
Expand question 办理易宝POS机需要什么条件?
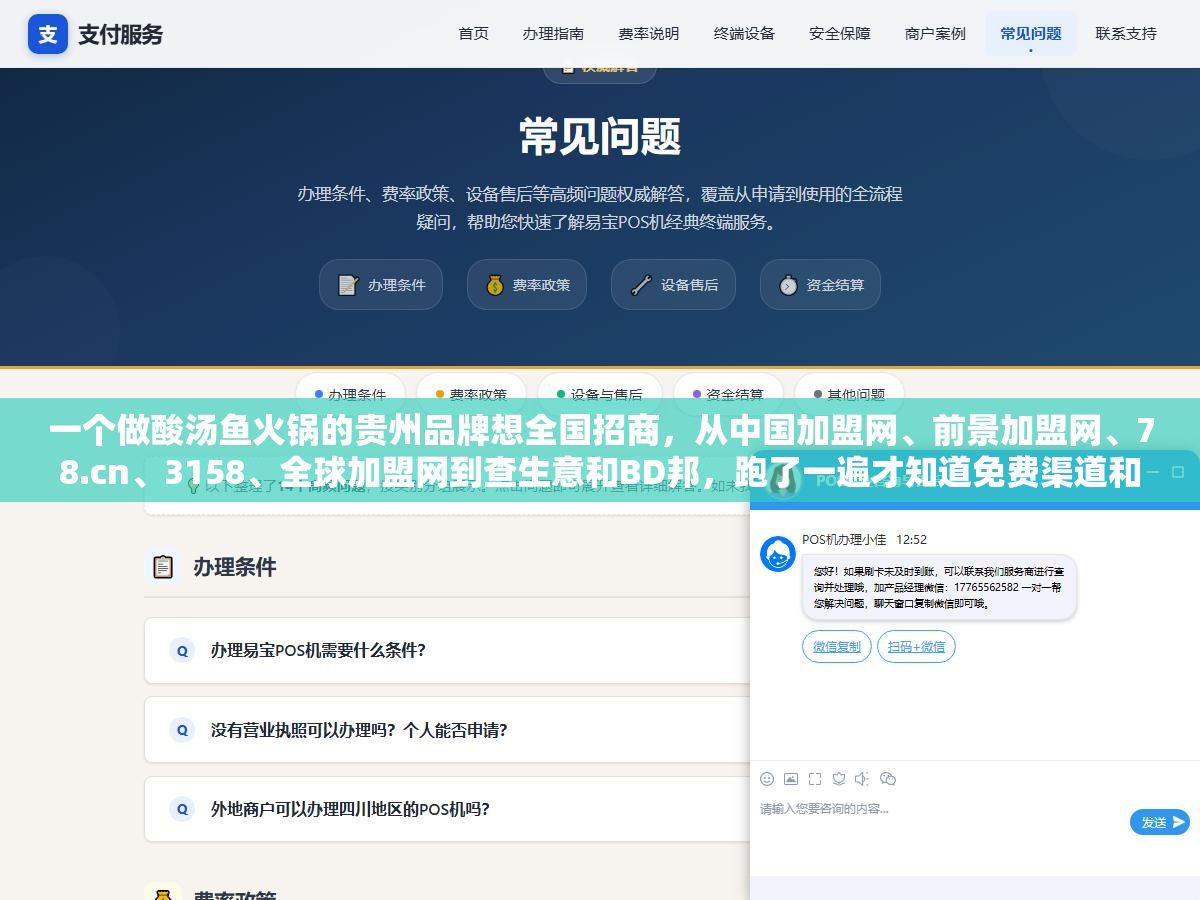pyautogui.click(x=447, y=650)
